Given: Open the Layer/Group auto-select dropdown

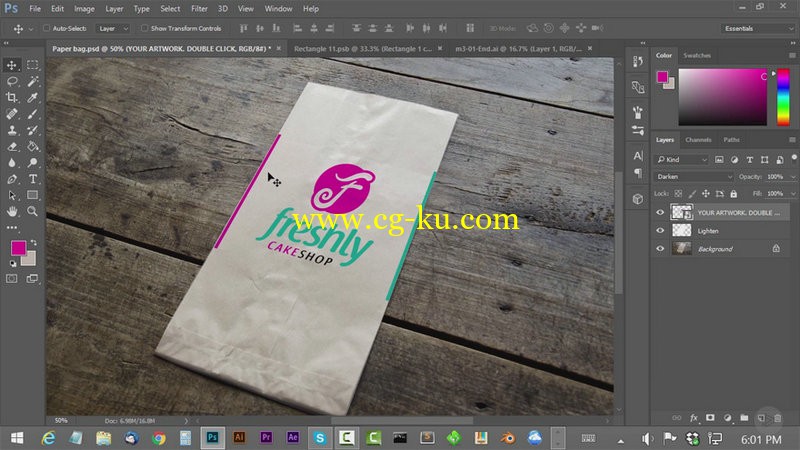Looking at the screenshot, I should point(113,29).
